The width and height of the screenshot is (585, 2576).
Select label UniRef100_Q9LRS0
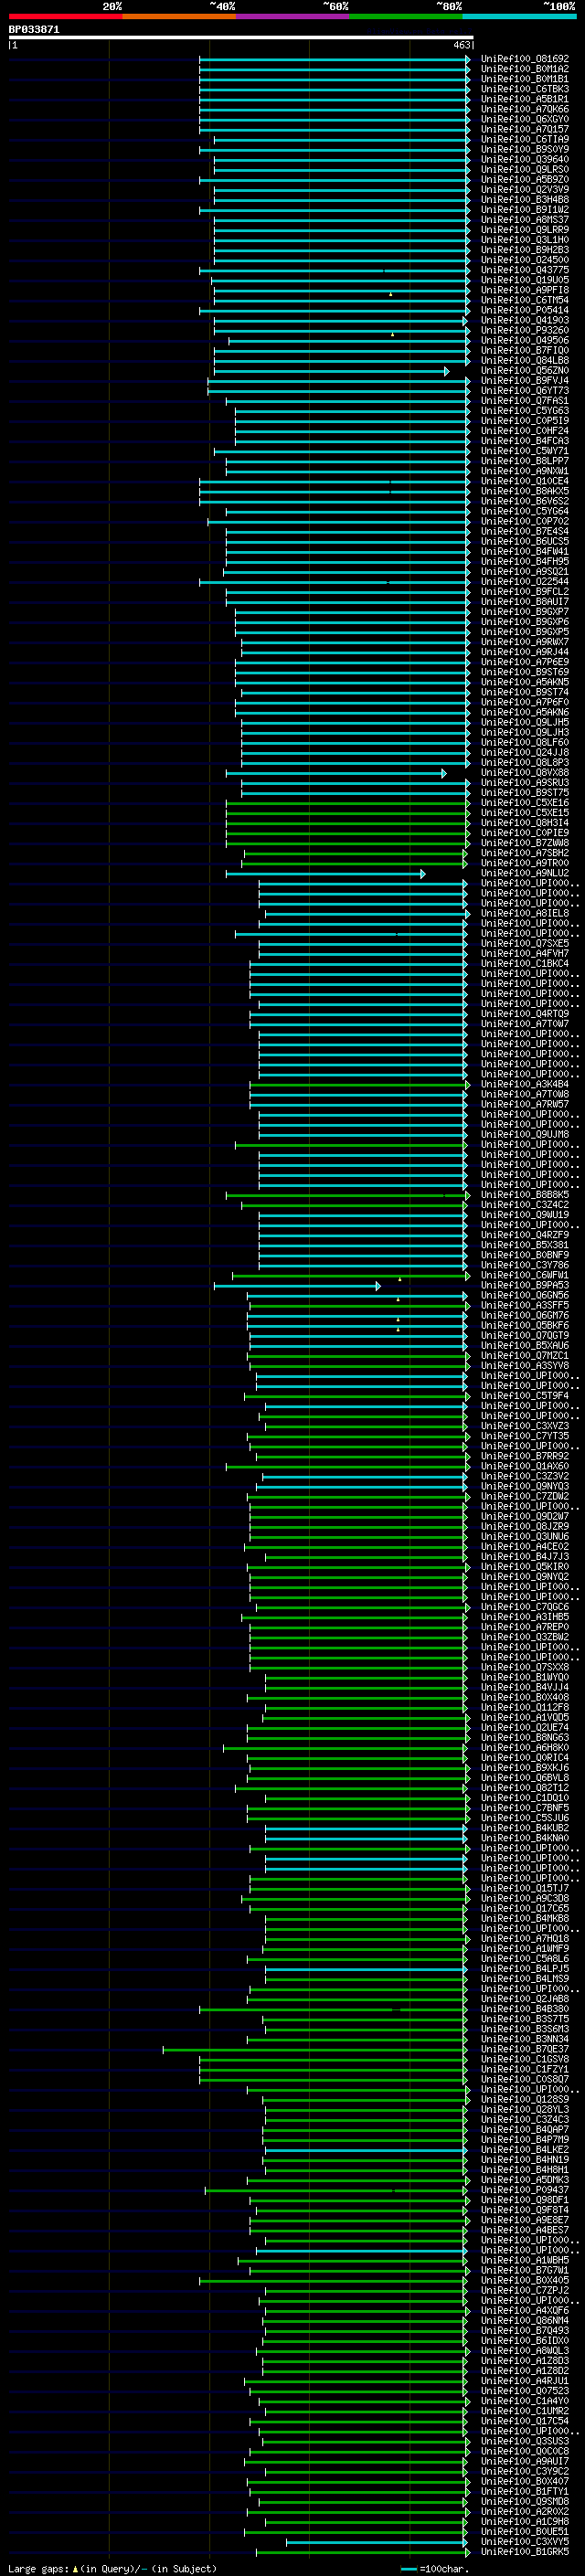click(x=525, y=169)
